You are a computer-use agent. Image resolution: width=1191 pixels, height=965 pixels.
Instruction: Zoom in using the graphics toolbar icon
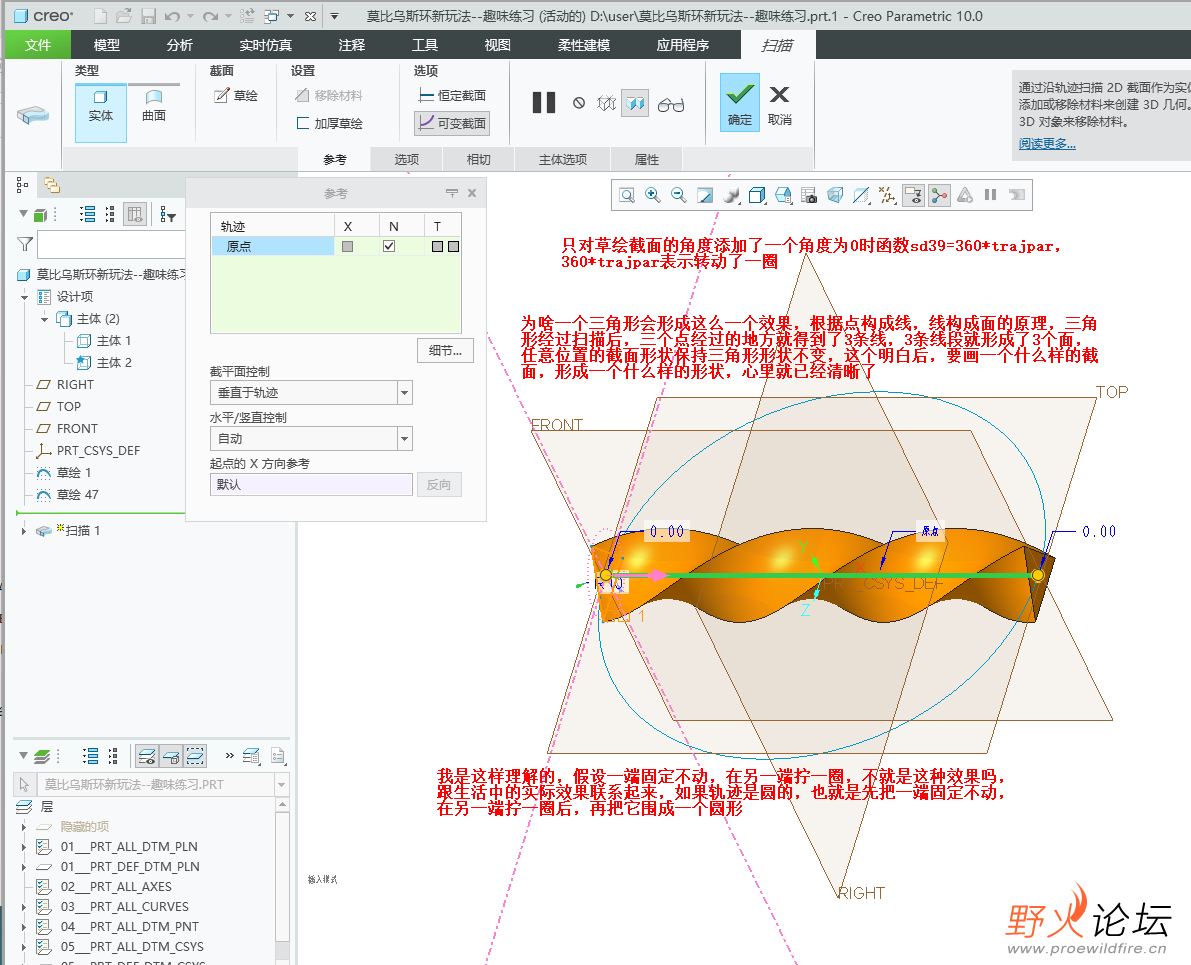point(652,195)
